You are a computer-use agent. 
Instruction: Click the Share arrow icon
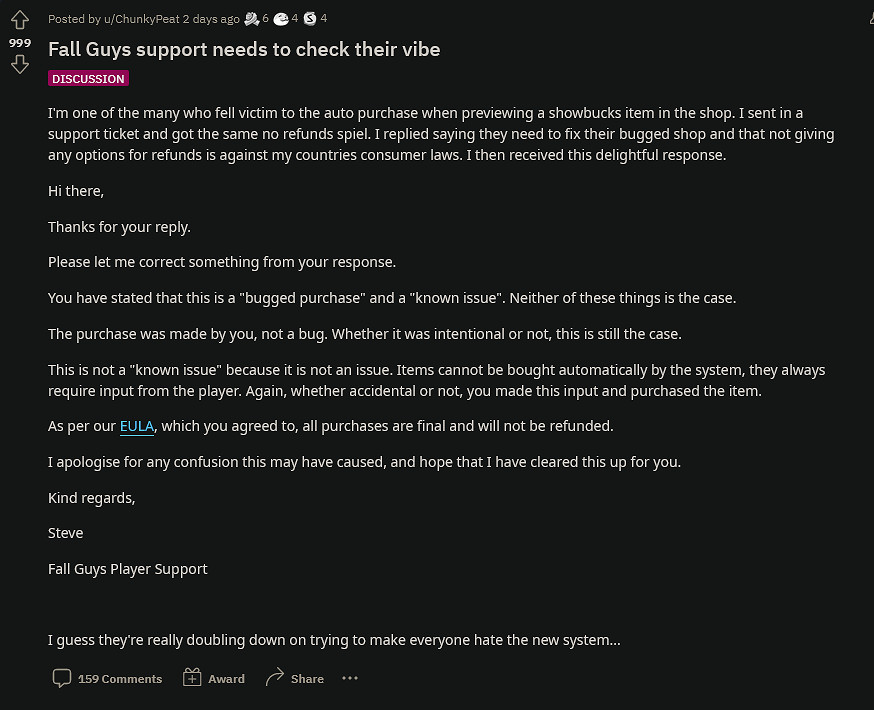[274, 678]
